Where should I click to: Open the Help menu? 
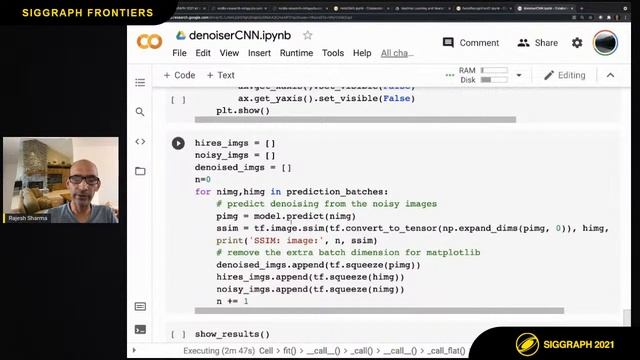(362, 53)
